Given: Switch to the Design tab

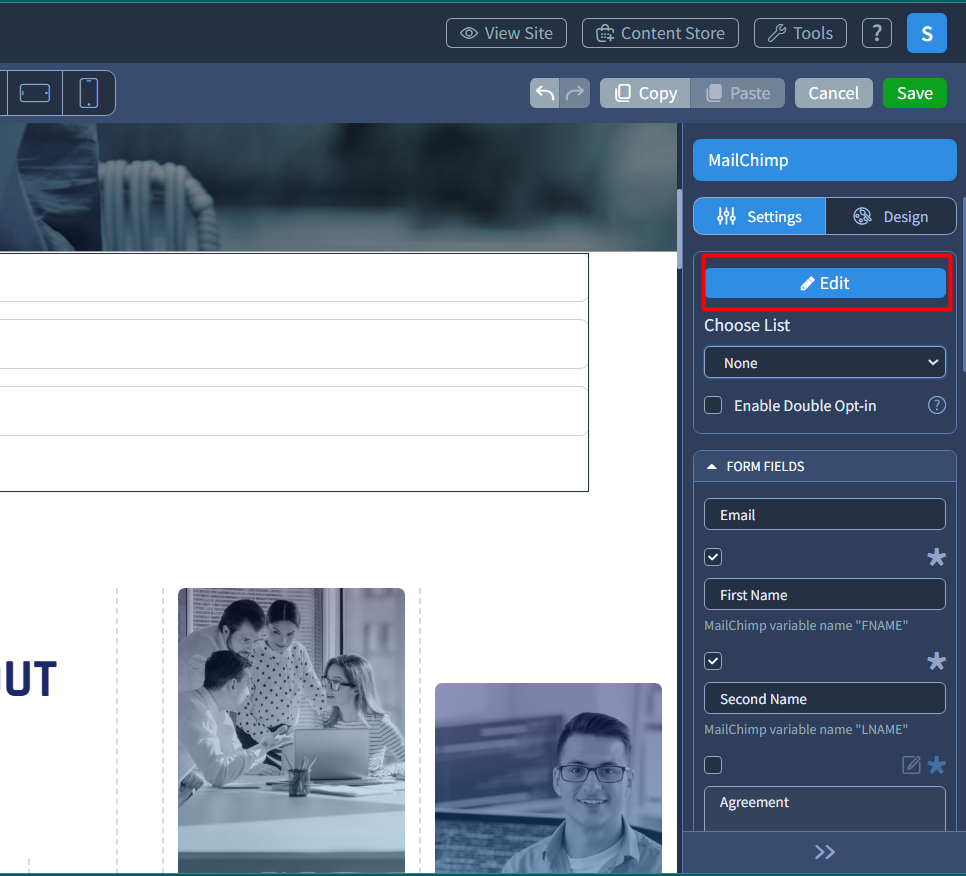Looking at the screenshot, I should tap(890, 216).
